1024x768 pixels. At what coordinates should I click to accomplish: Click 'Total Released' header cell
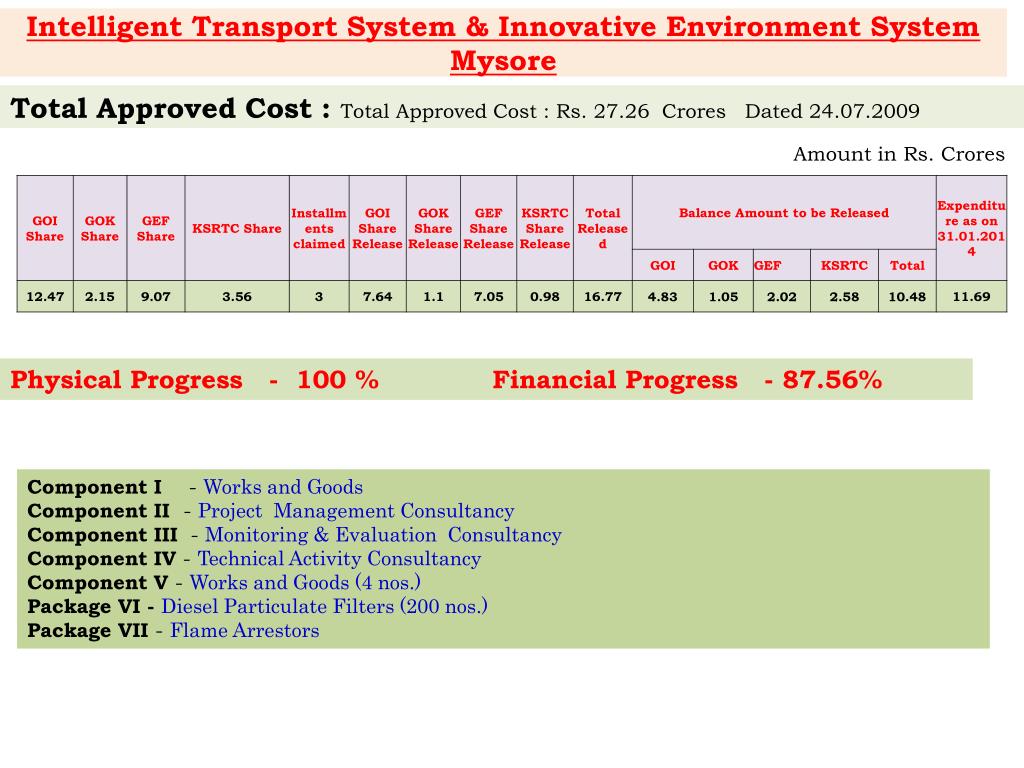(x=603, y=229)
